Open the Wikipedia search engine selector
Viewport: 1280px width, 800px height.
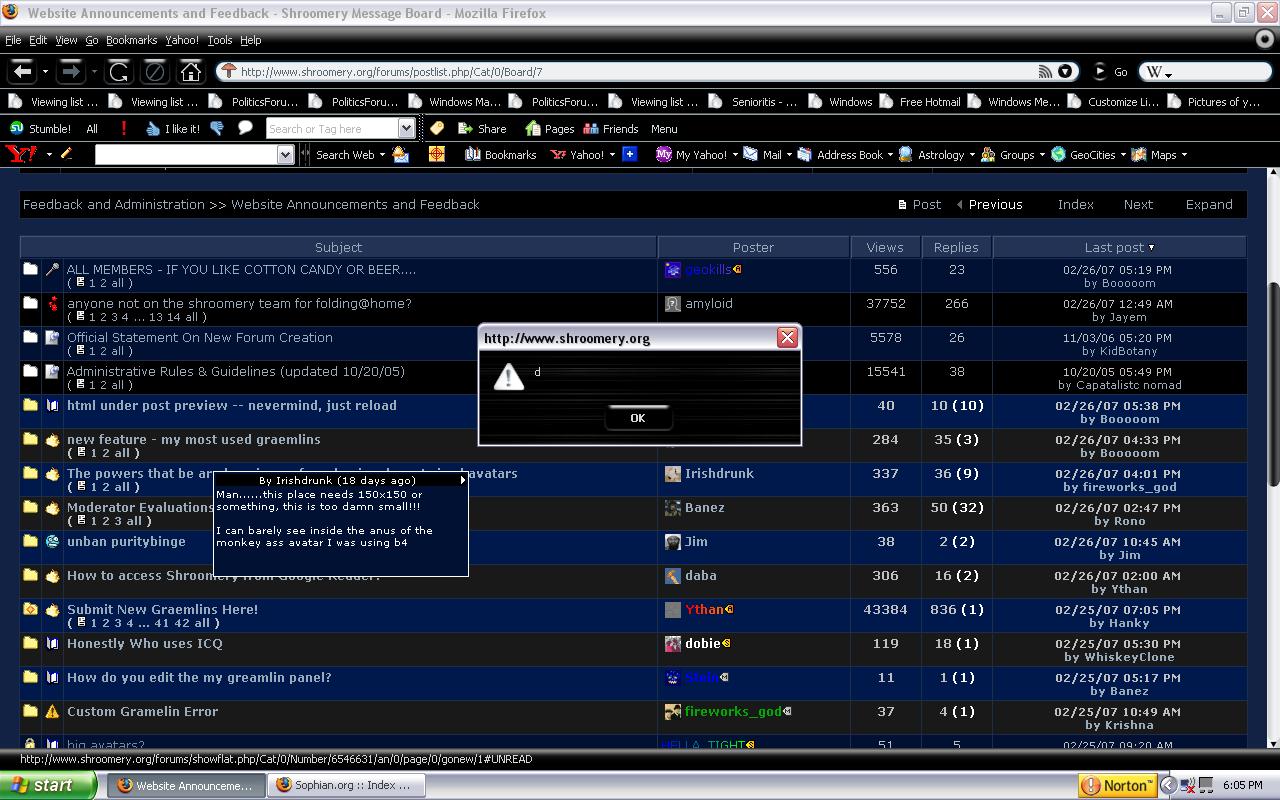coord(1158,72)
